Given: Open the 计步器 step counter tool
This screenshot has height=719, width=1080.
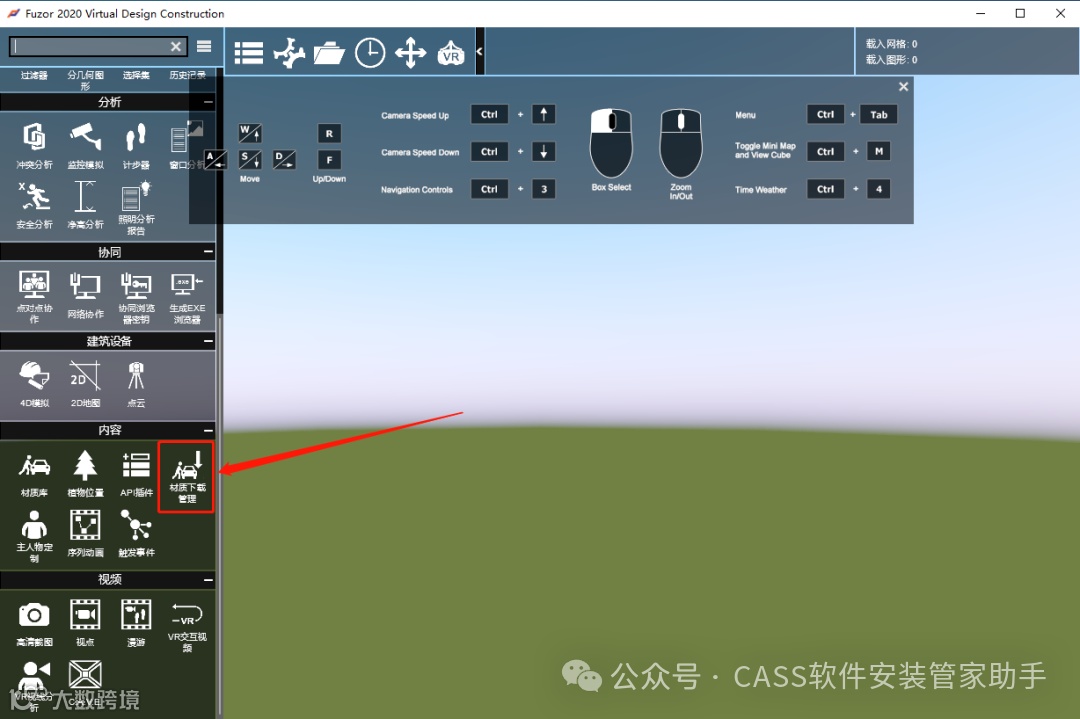Looking at the screenshot, I should point(136,146).
